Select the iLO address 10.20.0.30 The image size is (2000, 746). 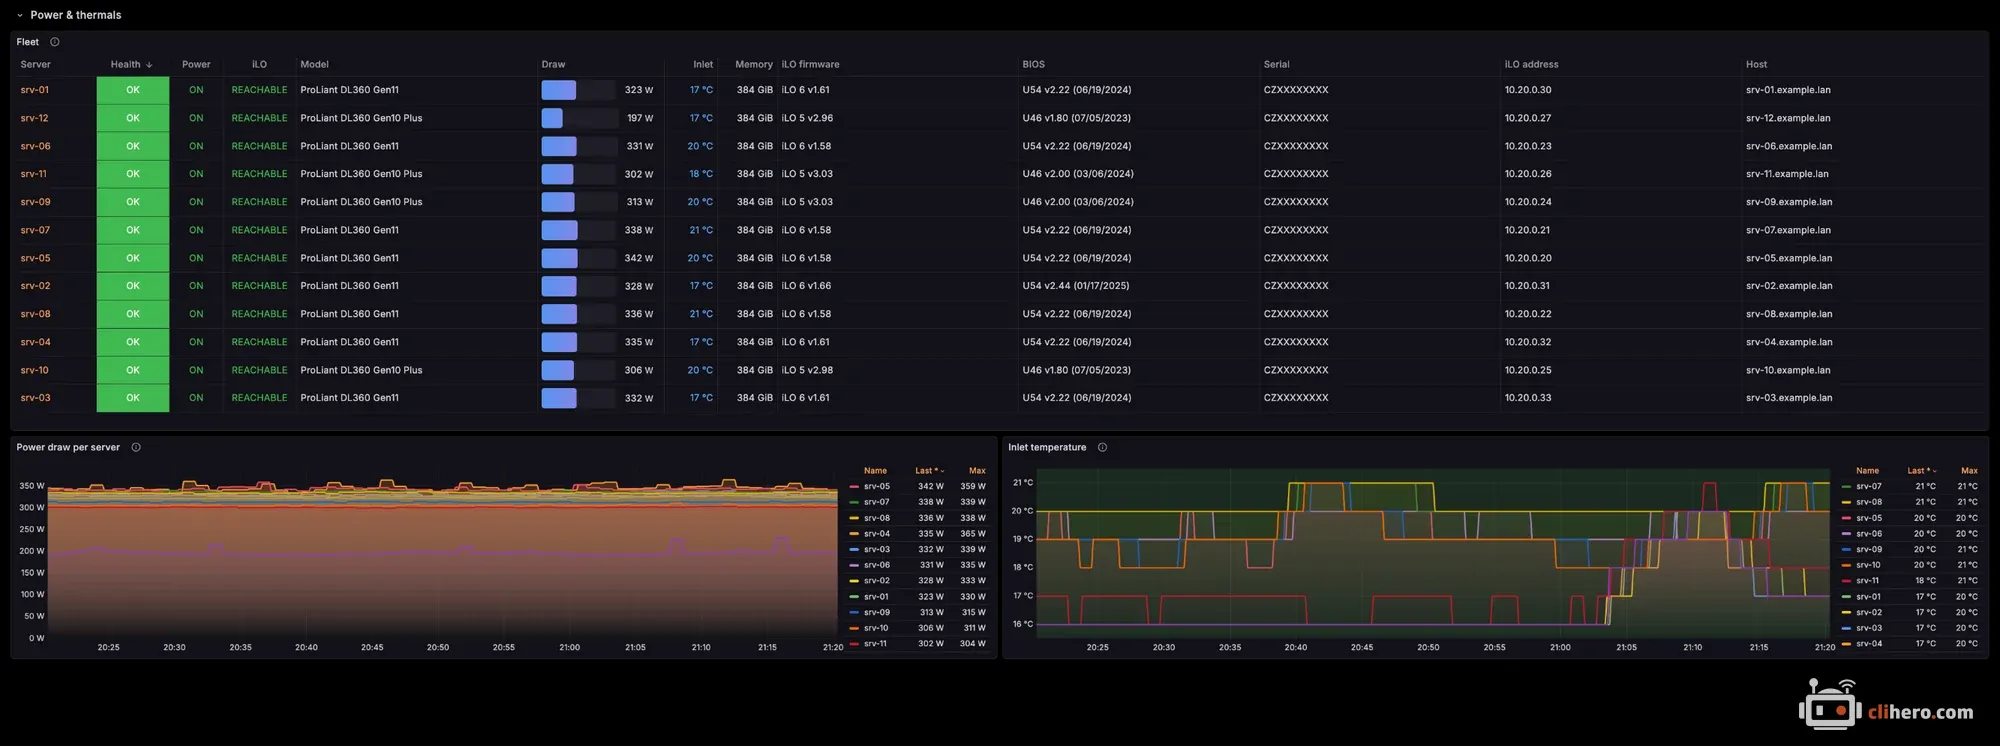(x=1528, y=90)
